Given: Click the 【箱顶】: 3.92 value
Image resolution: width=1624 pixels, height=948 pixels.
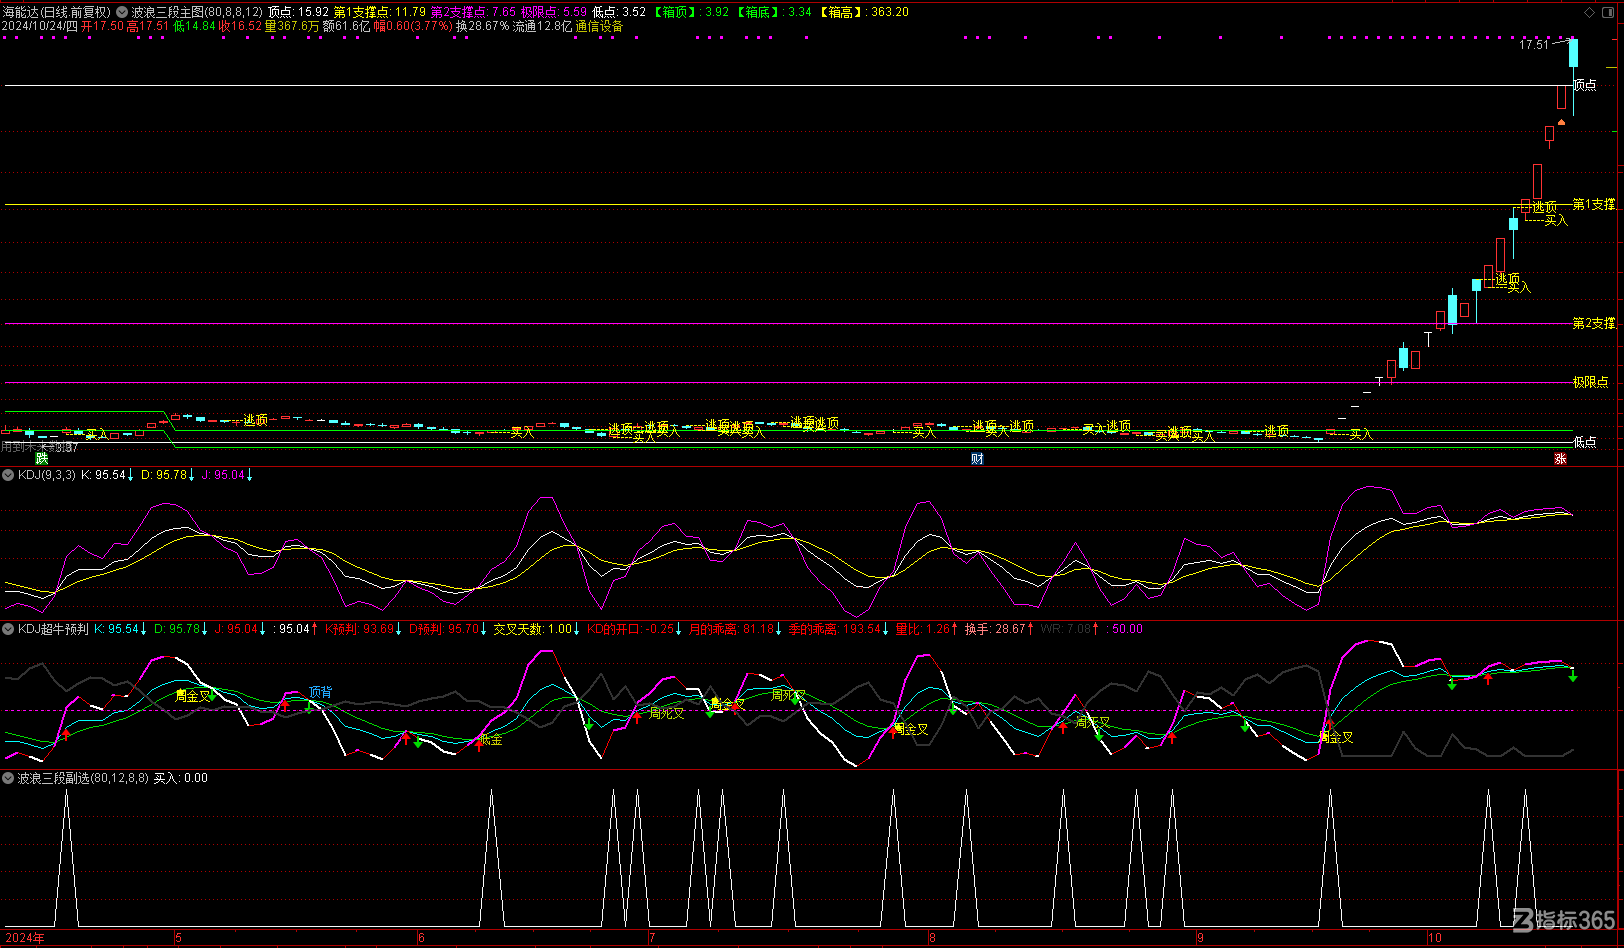Looking at the screenshot, I should click(691, 12).
